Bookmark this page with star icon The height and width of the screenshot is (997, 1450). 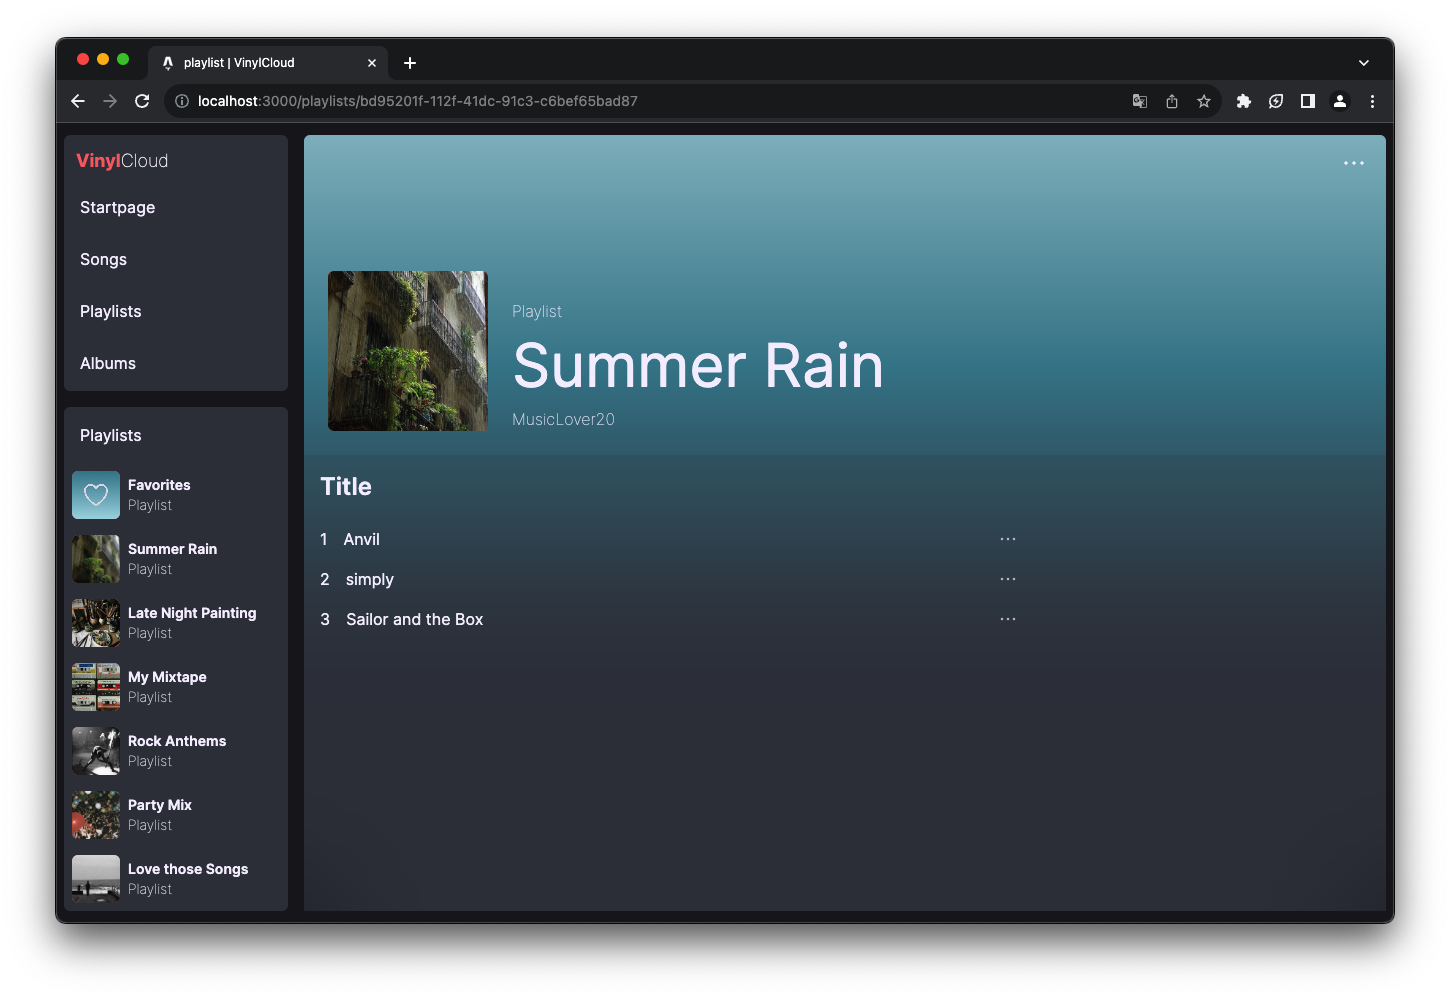[x=1204, y=101]
